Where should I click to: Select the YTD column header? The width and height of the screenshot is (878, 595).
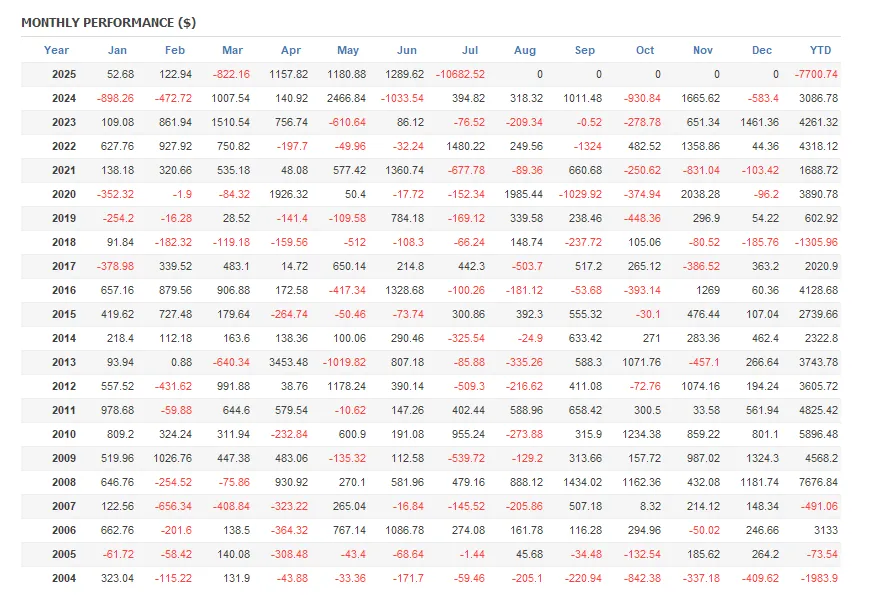820,50
